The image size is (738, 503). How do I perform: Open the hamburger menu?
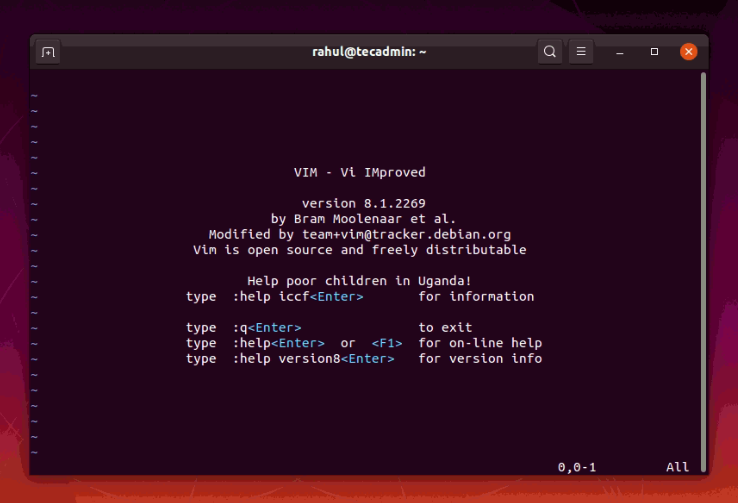coord(581,51)
